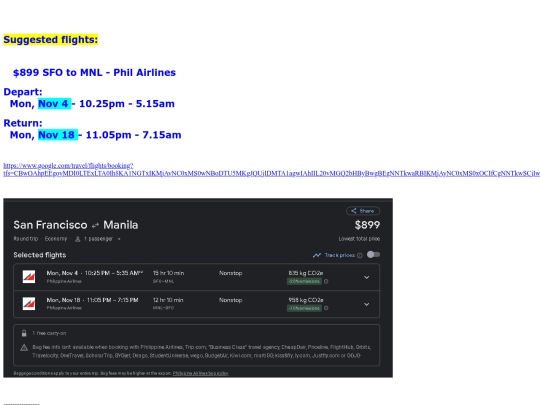The image size is (540, 405).
Task: Click Philippine Airlines logo on Nov 4 flight
Action: 29,277
